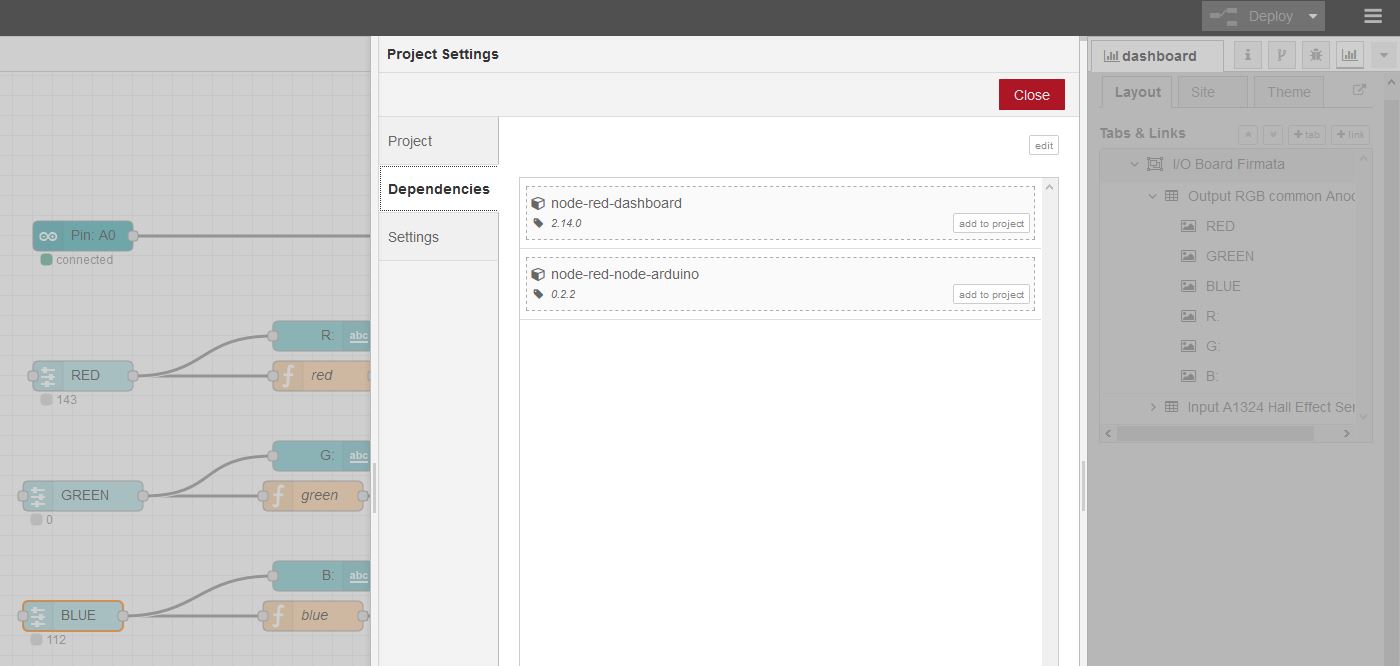
Task: Click the dashboard chart sidebar icon
Action: (1350, 56)
